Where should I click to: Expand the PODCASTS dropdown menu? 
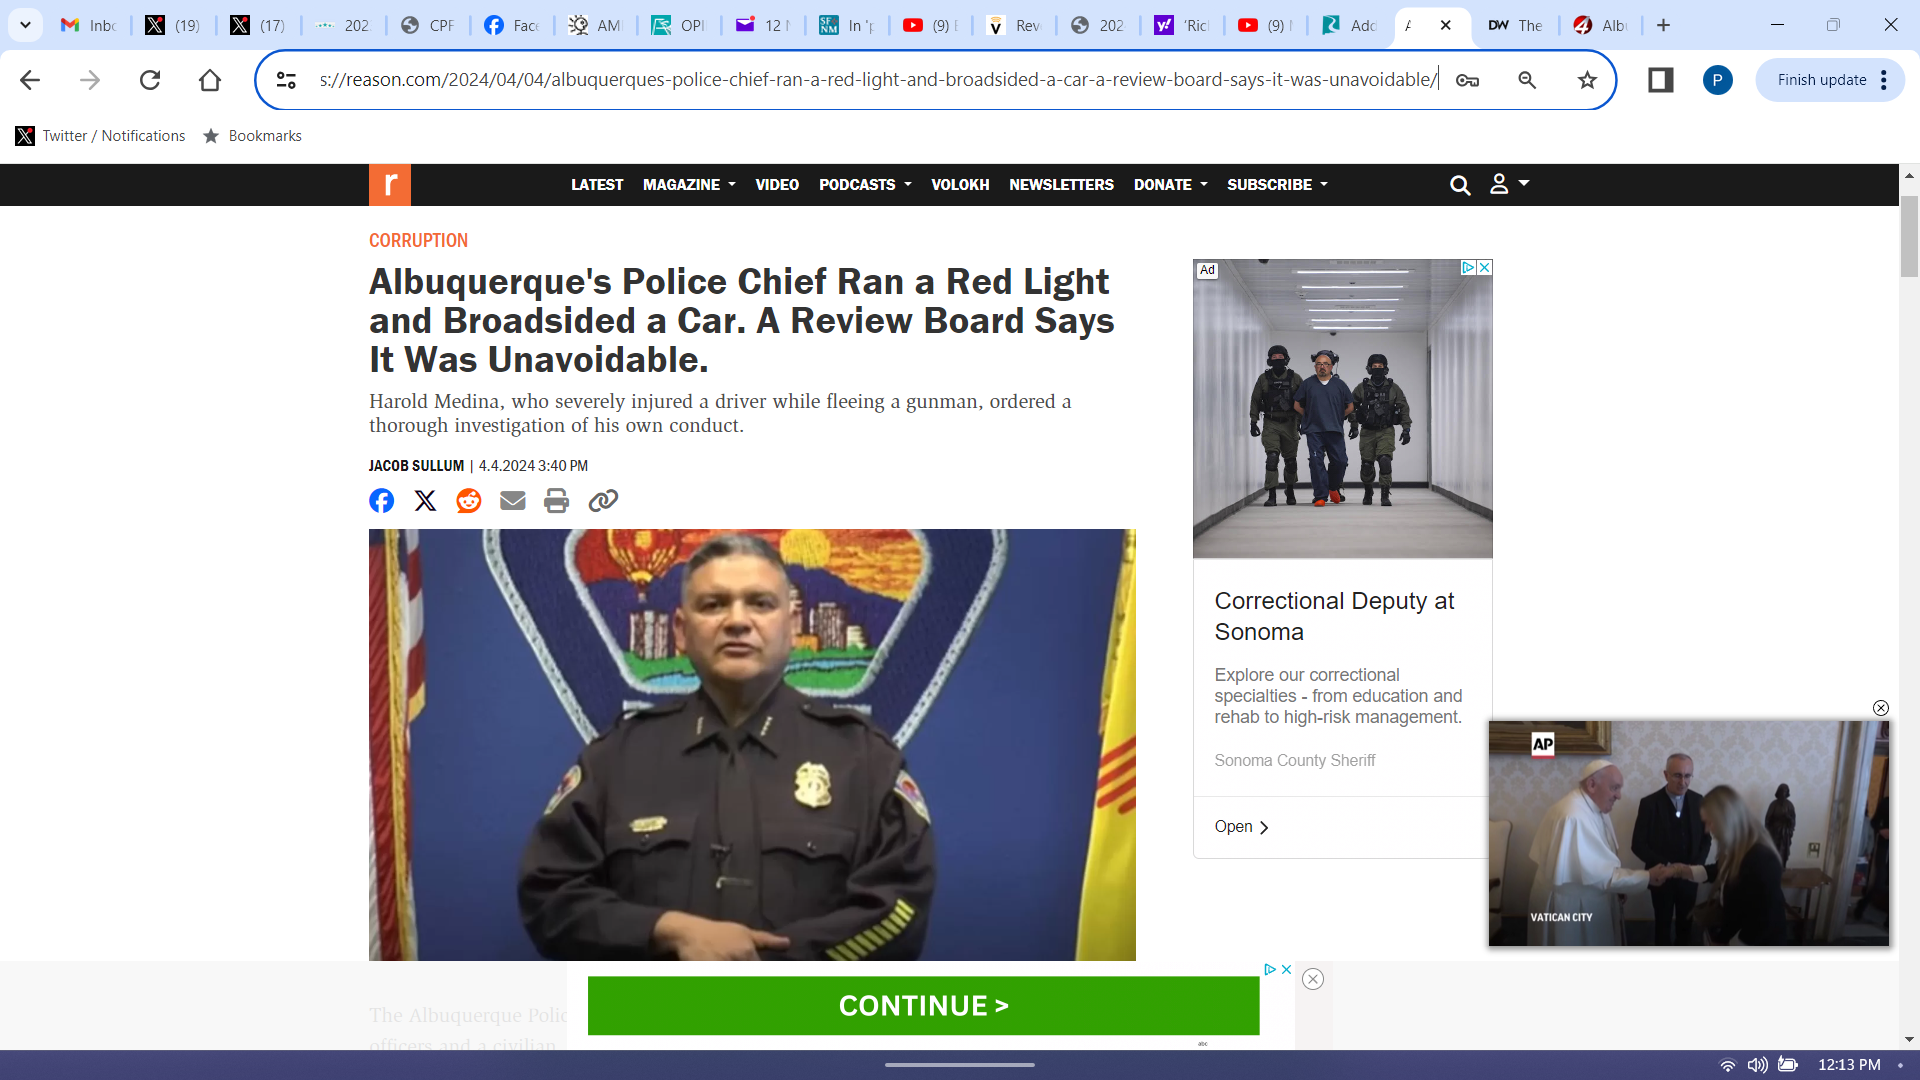pos(865,185)
